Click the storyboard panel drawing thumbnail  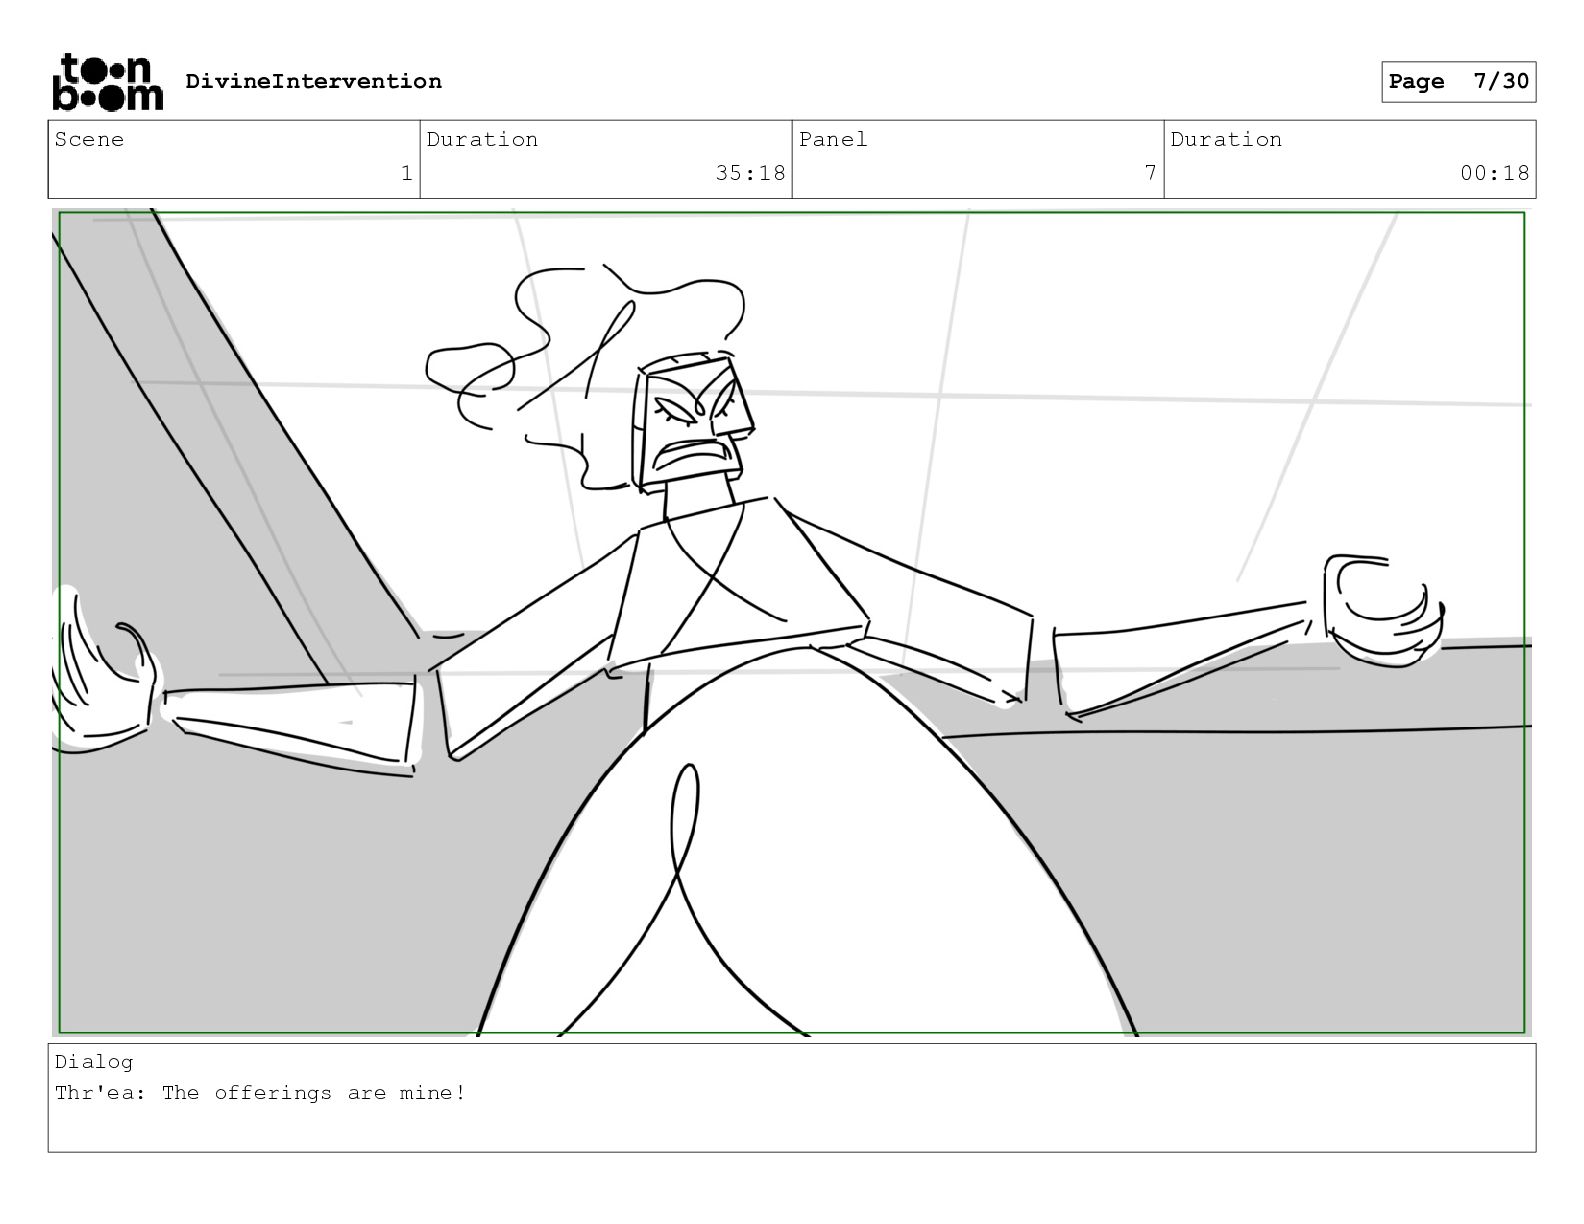tap(792, 622)
